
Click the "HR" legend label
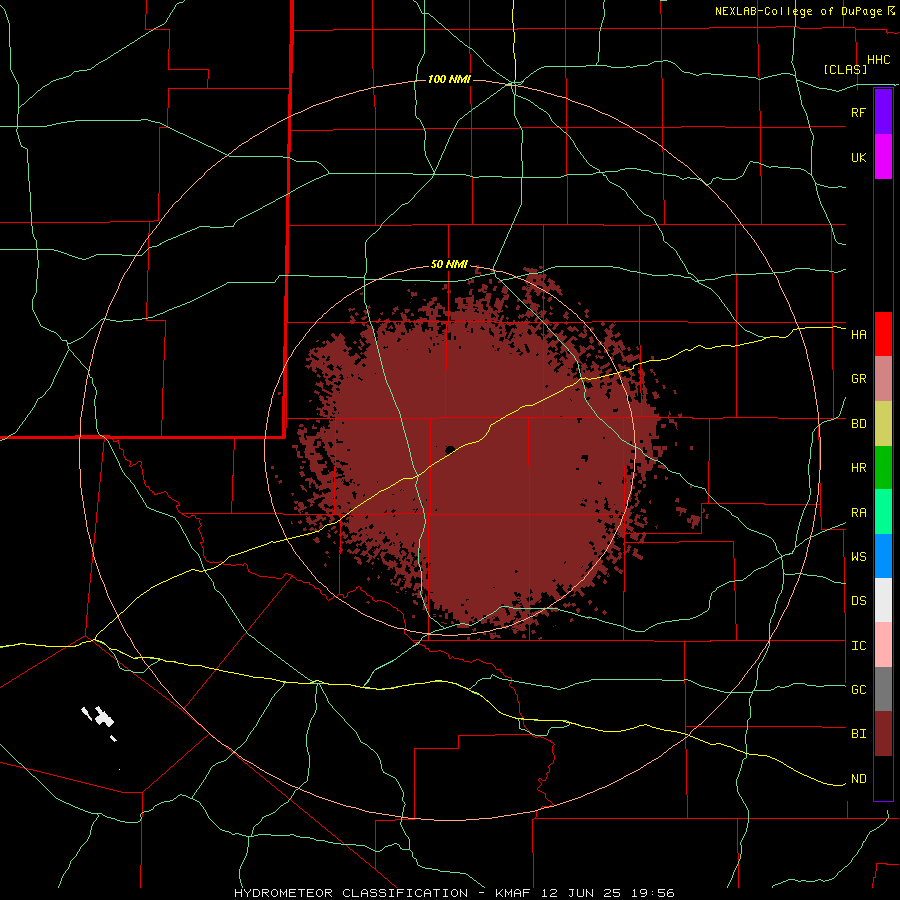(x=858, y=468)
